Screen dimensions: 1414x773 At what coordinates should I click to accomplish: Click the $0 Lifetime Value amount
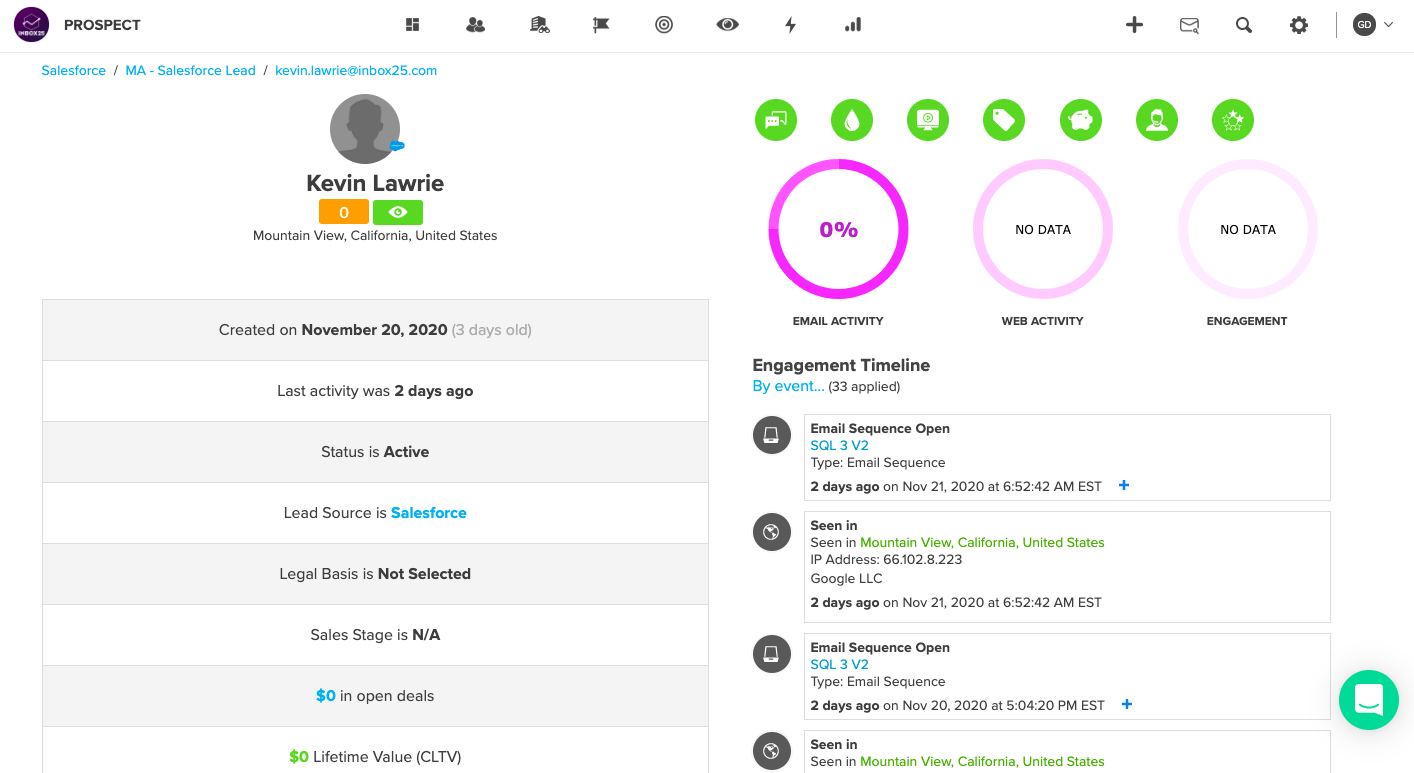click(x=299, y=757)
